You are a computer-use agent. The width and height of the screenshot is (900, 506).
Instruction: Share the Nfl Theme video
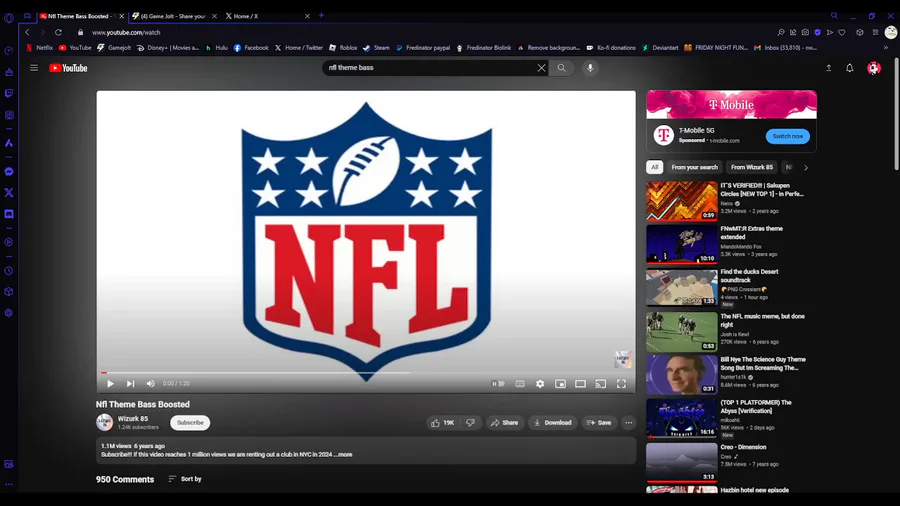point(505,423)
